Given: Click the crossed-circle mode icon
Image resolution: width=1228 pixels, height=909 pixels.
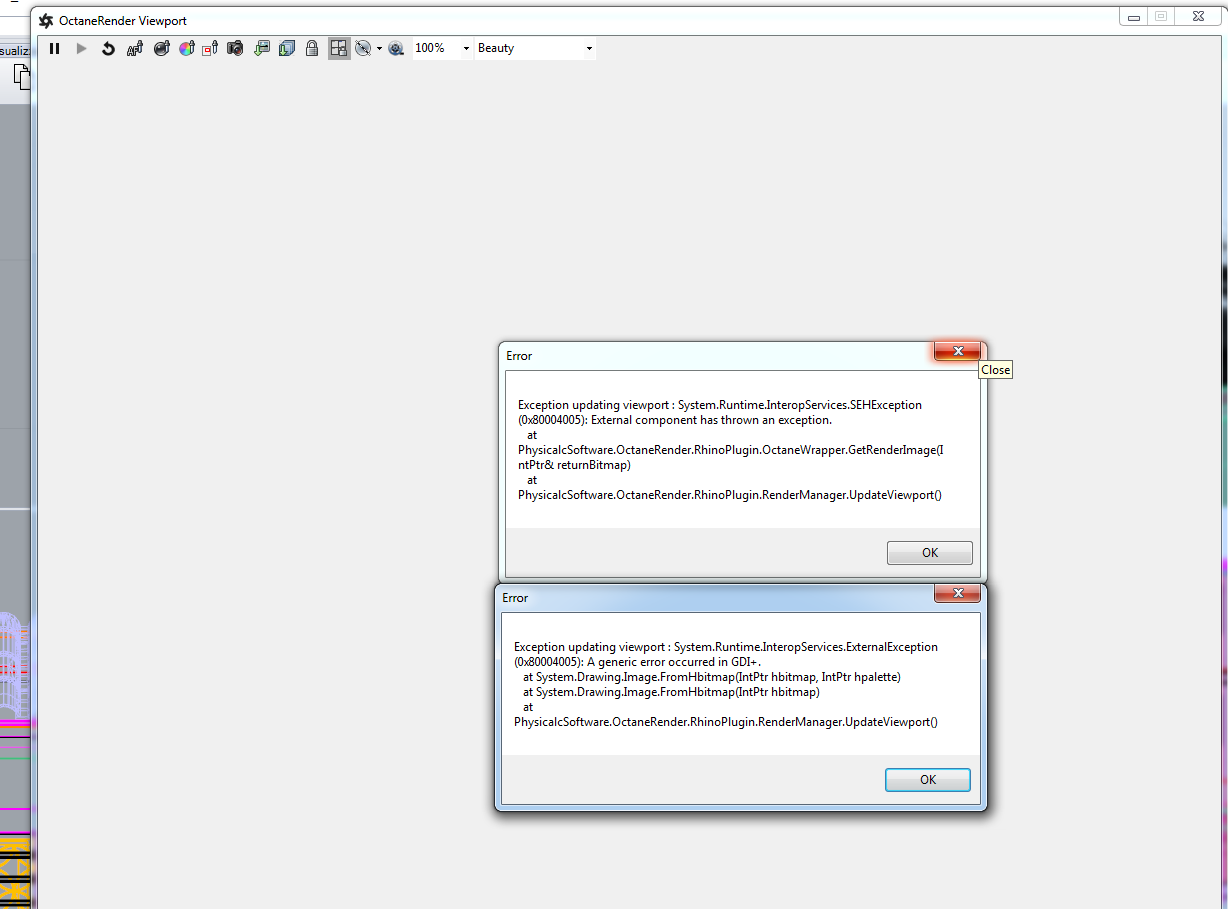Looking at the screenshot, I should click(363, 48).
